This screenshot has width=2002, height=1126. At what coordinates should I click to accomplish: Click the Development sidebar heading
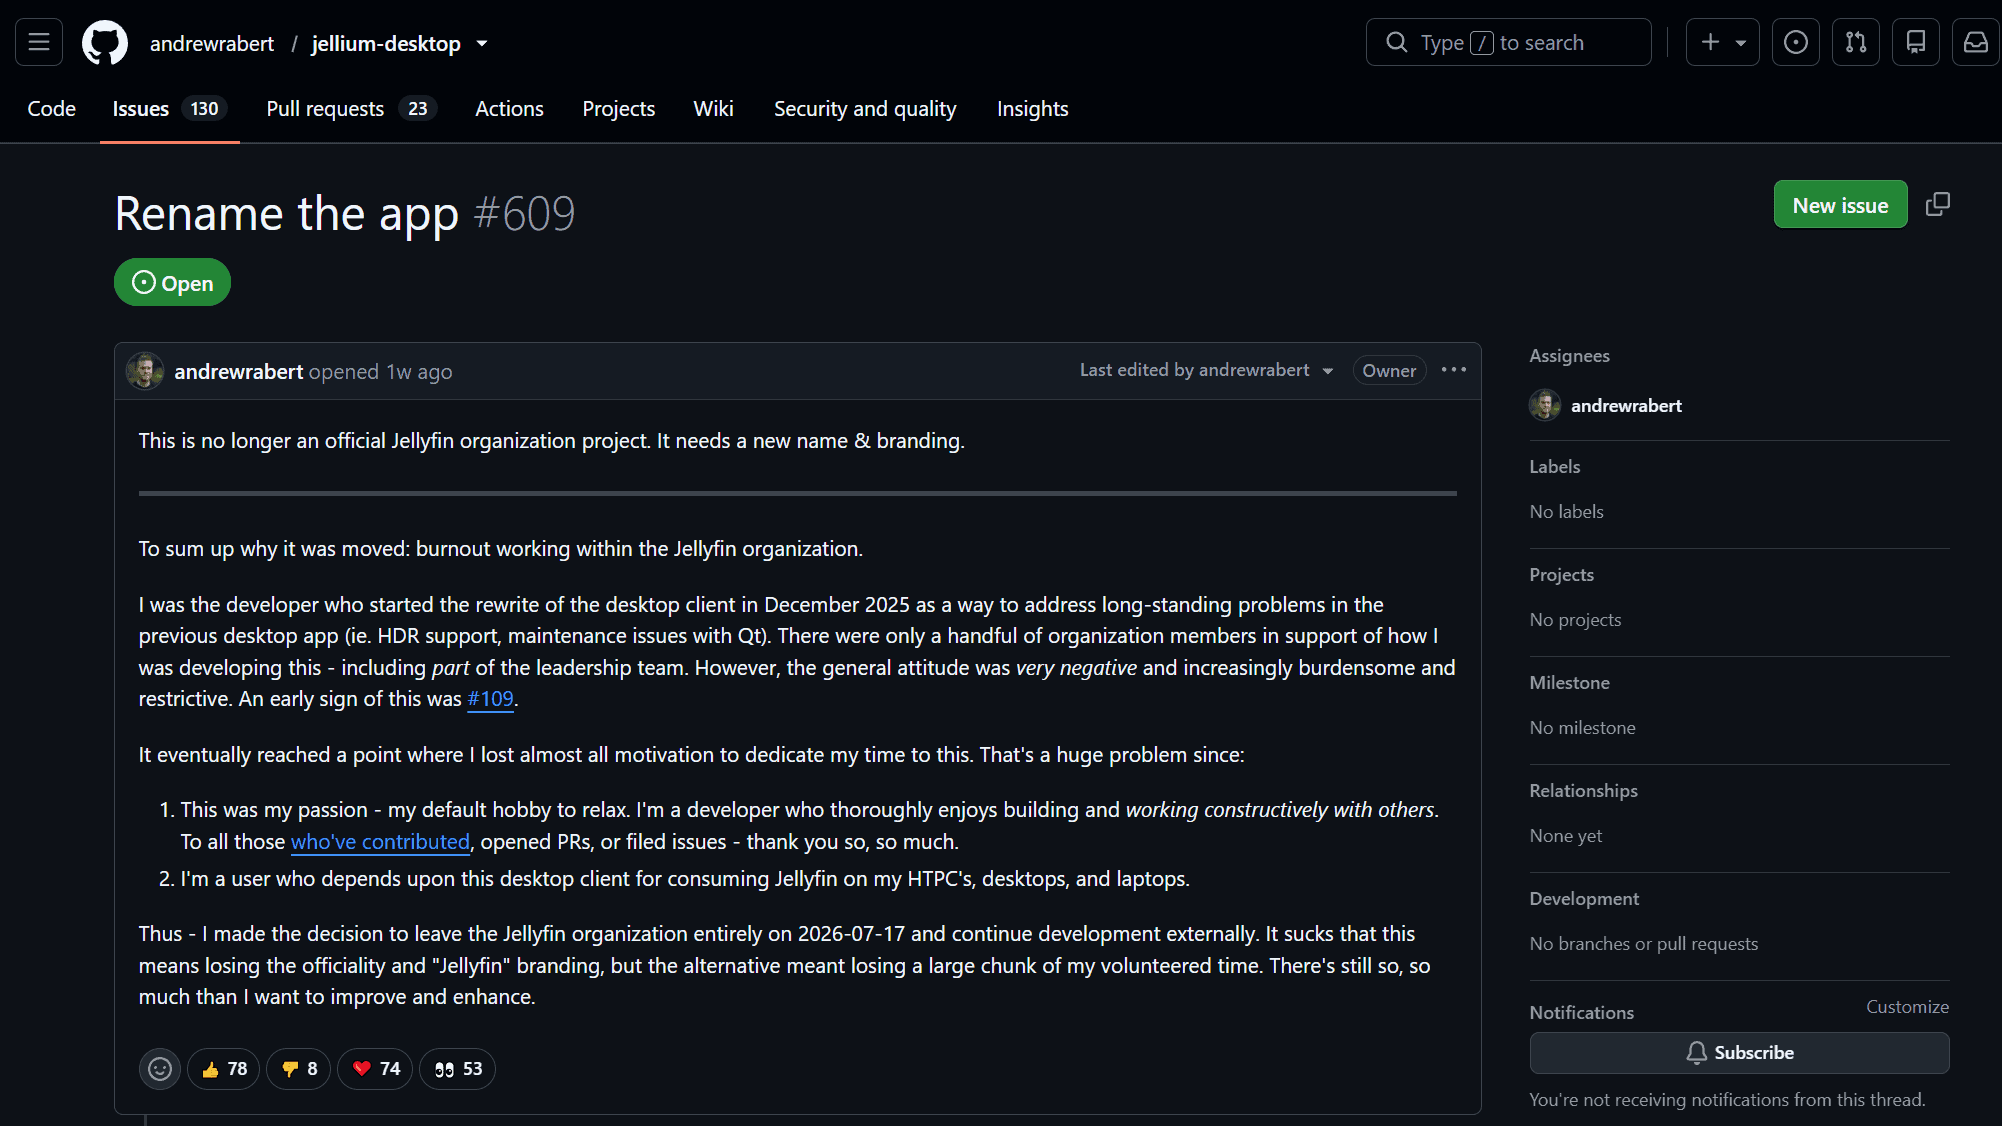click(1584, 899)
